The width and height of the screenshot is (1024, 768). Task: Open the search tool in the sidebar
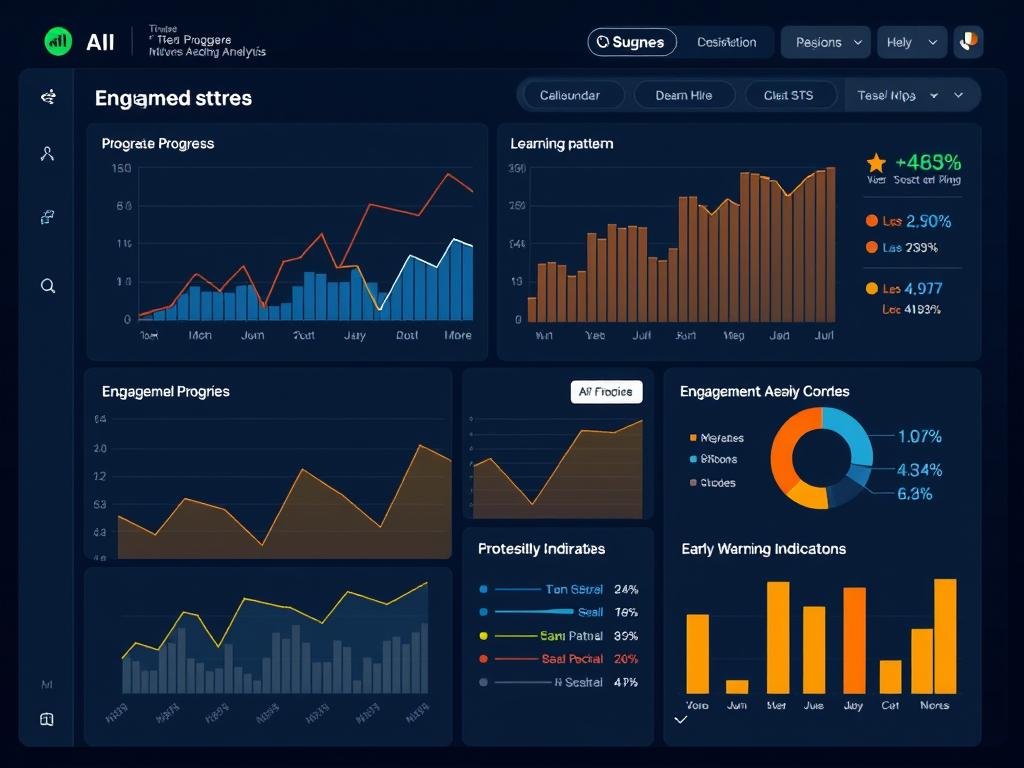point(47,286)
